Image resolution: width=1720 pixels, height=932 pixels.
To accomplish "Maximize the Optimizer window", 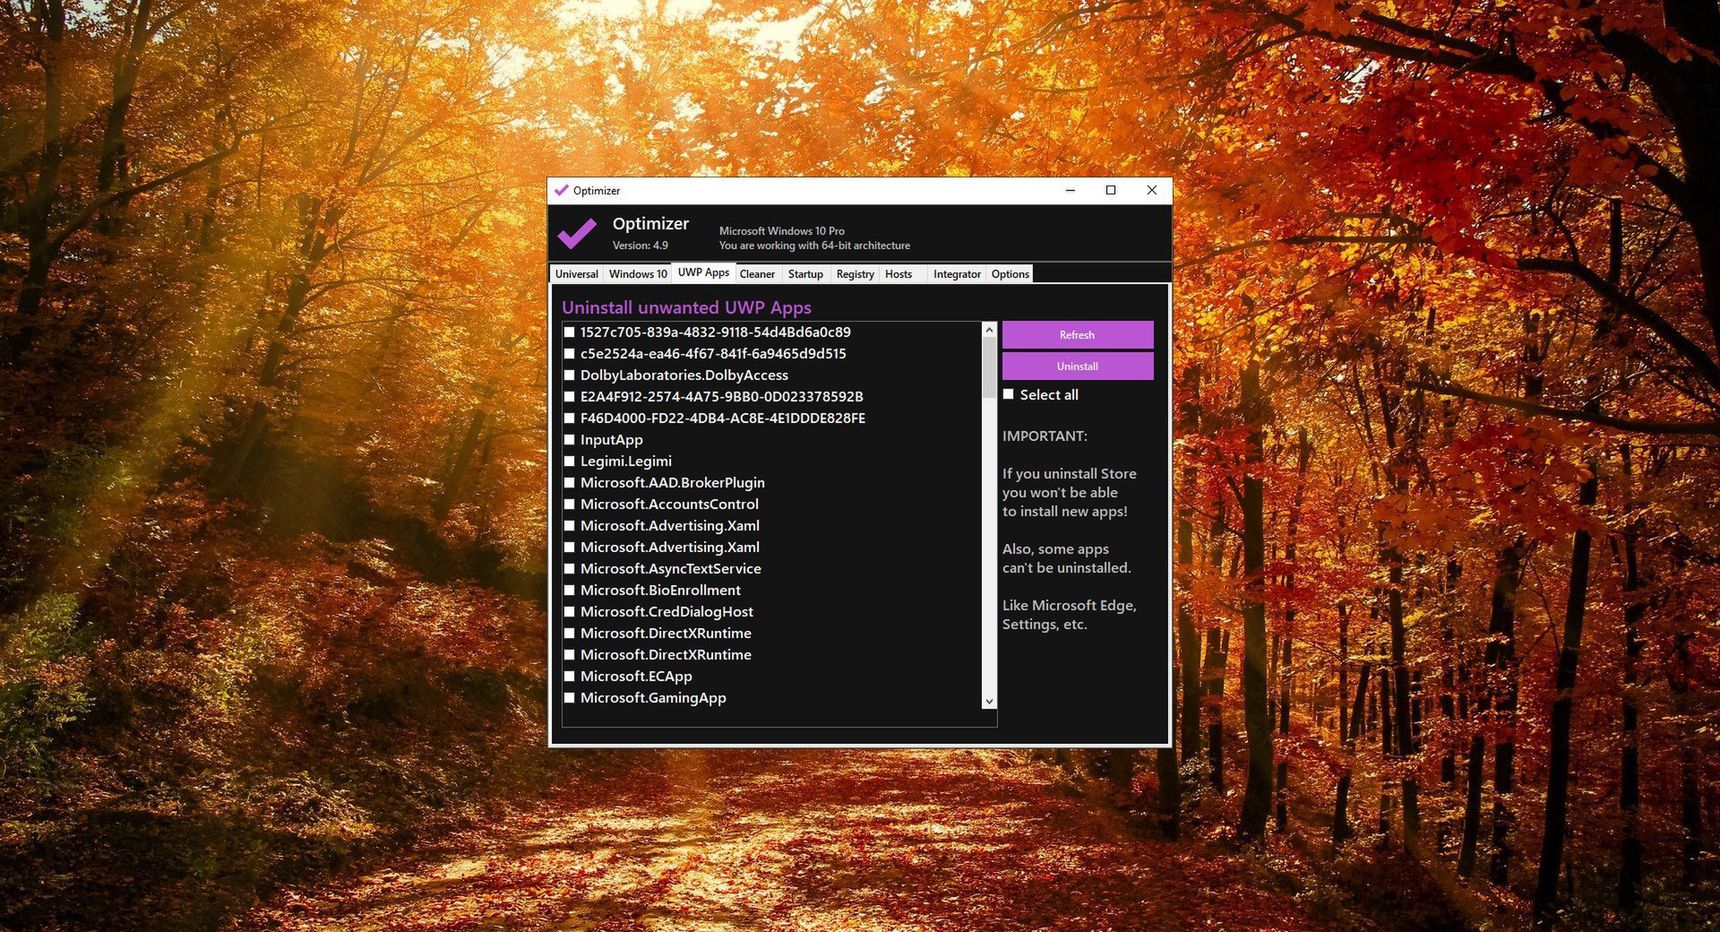I will (x=1110, y=190).
